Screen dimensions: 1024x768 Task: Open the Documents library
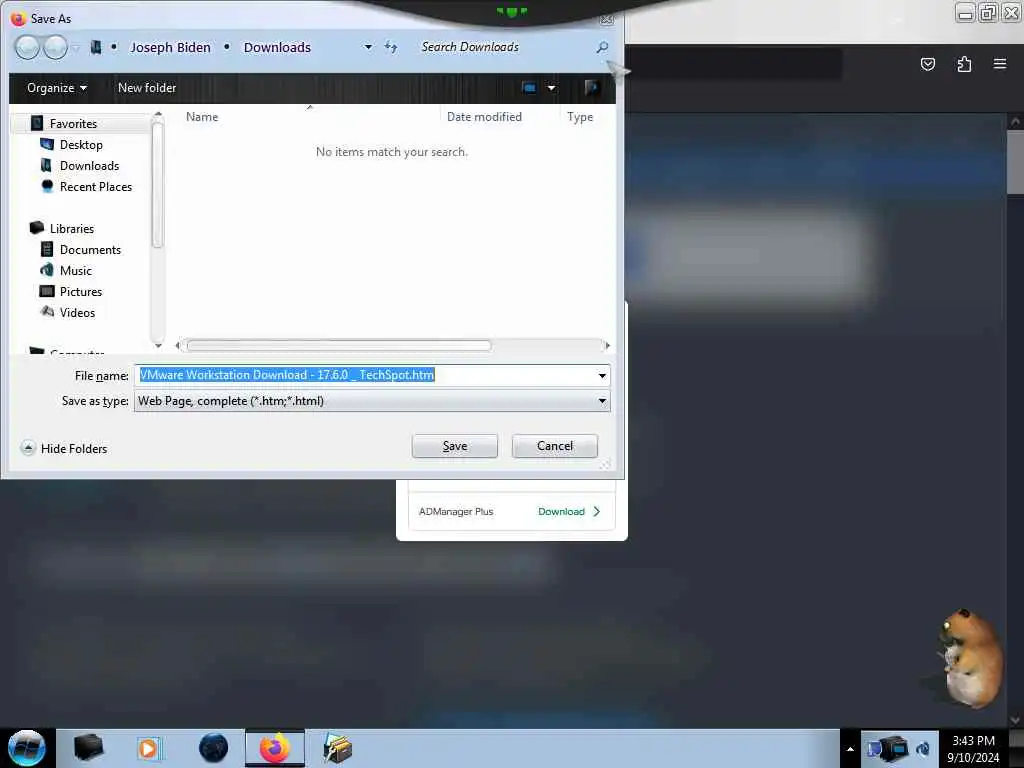(90, 249)
